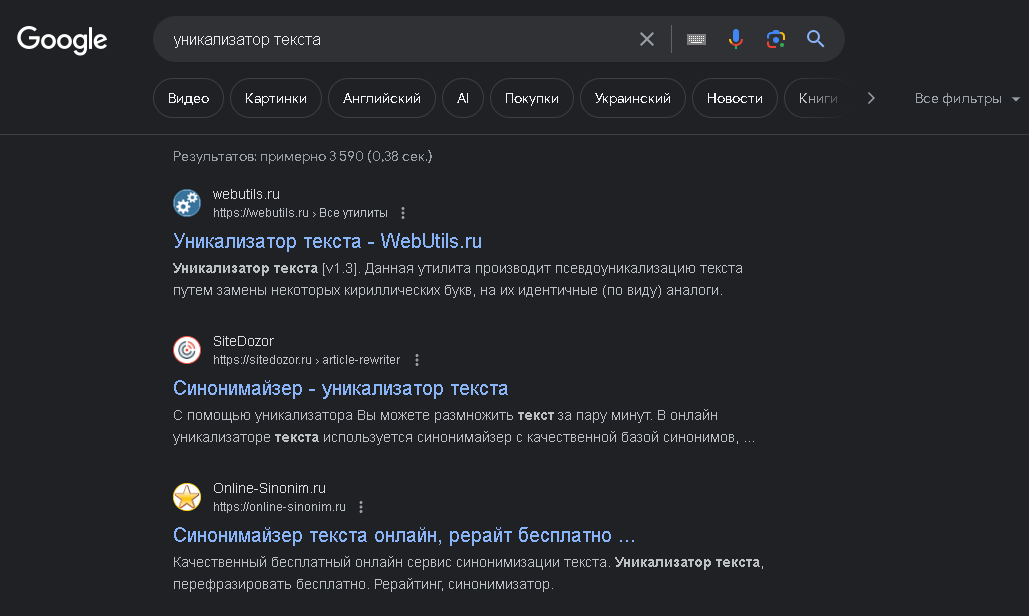Focus the search input field
The width and height of the screenshot is (1029, 616).
click(x=400, y=39)
